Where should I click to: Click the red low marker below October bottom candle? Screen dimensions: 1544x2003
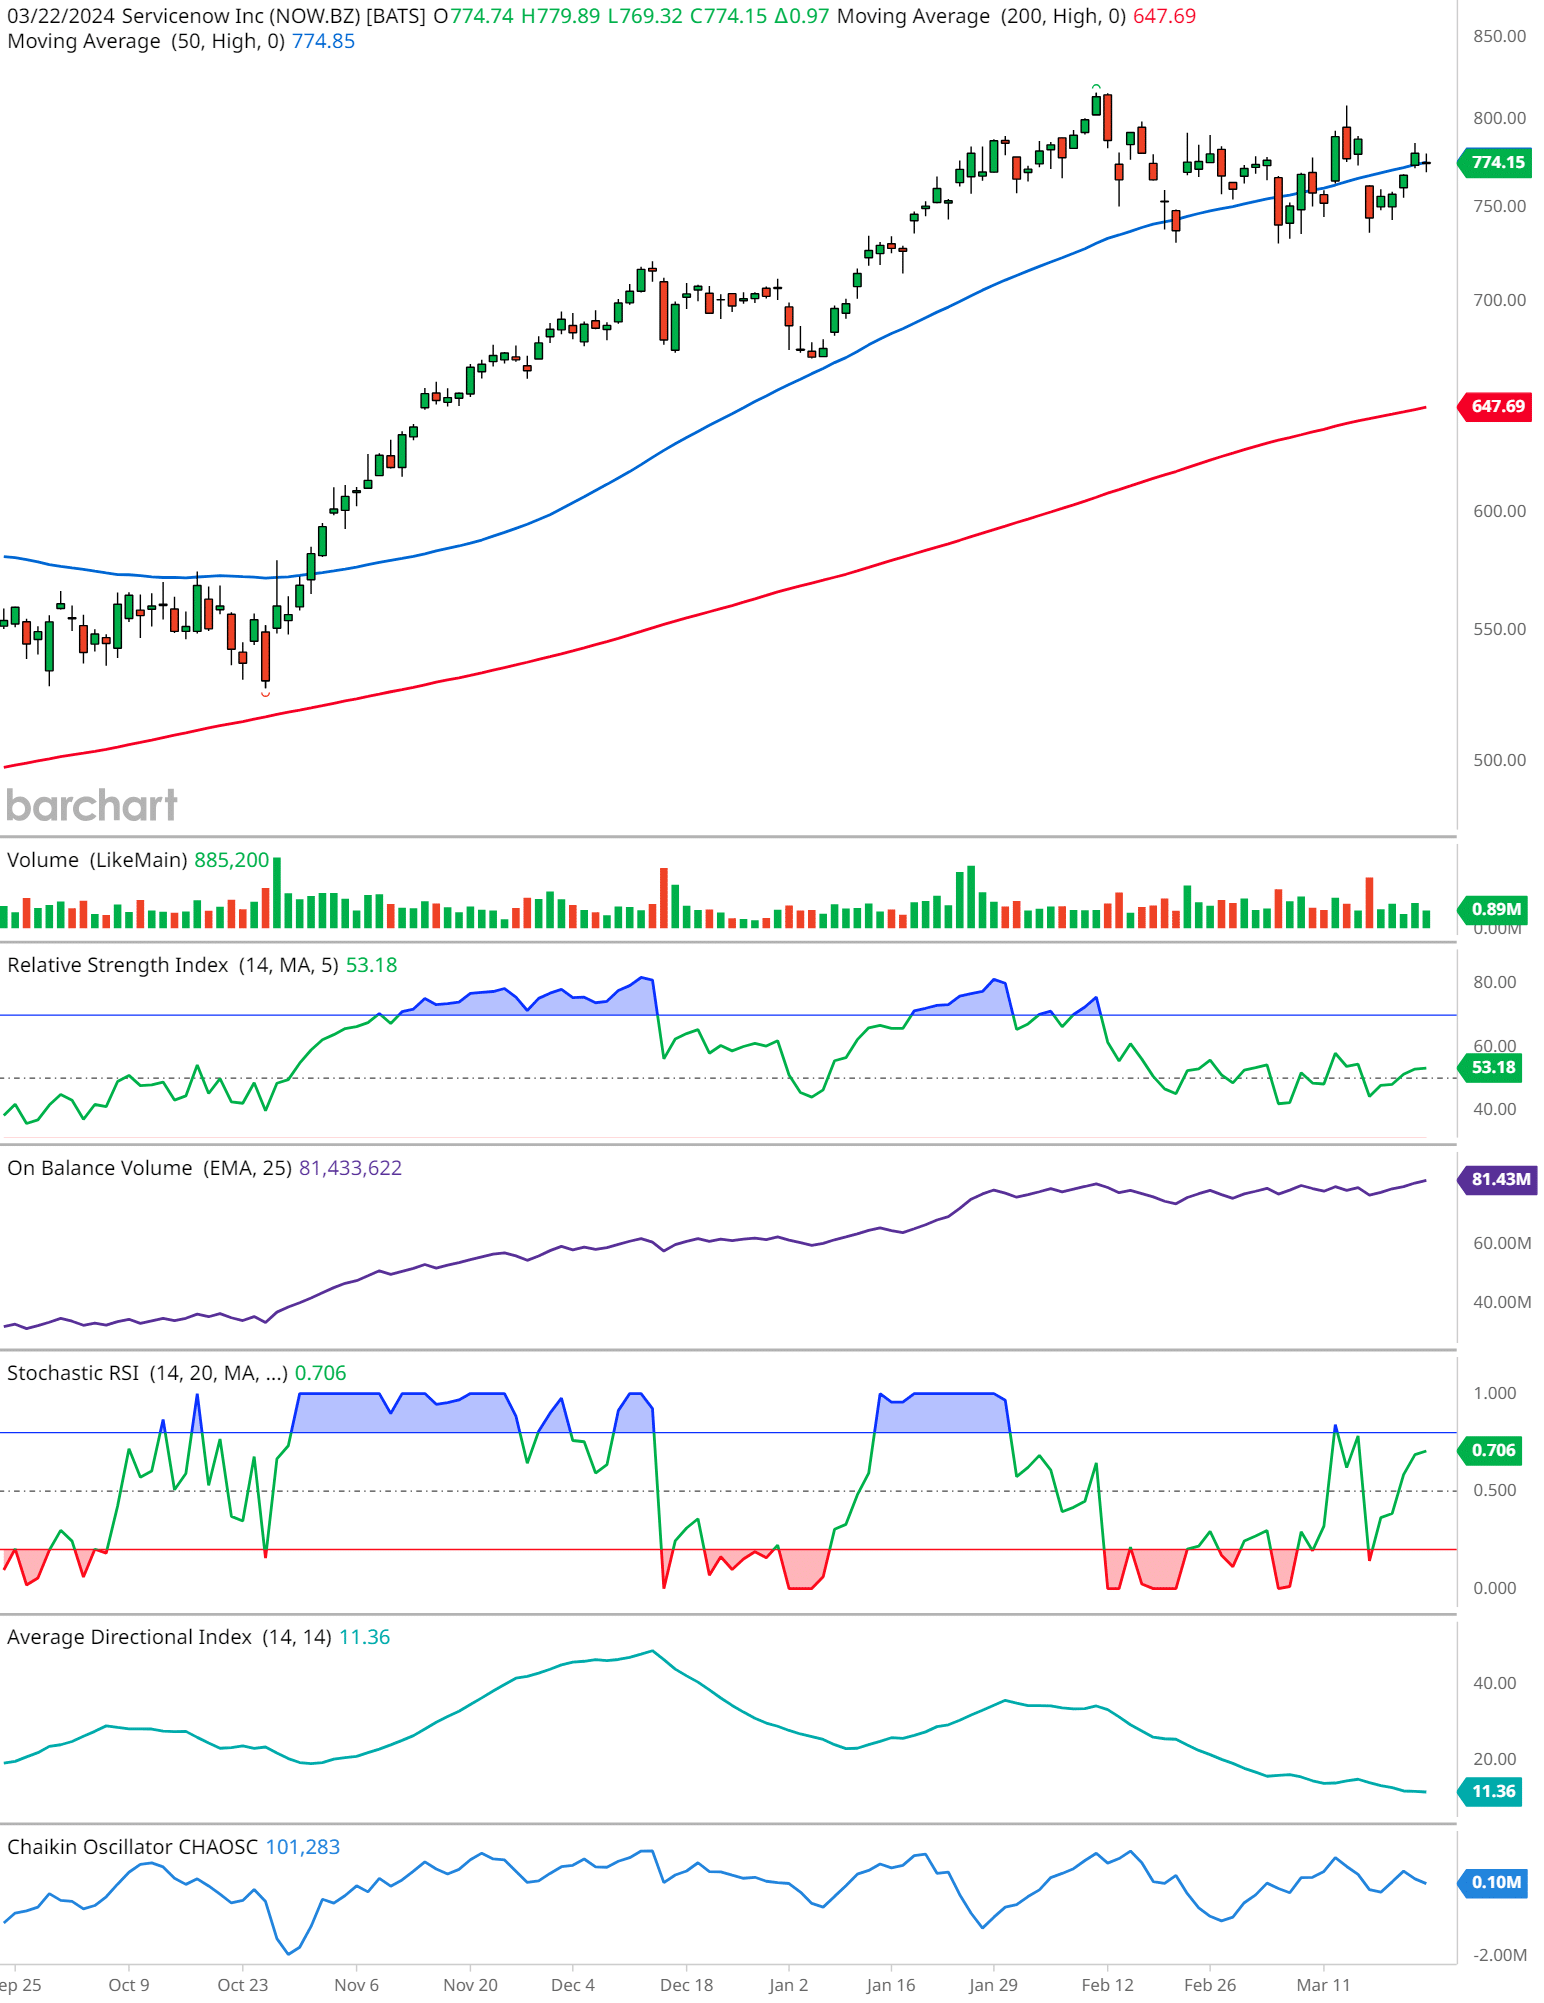click(265, 693)
